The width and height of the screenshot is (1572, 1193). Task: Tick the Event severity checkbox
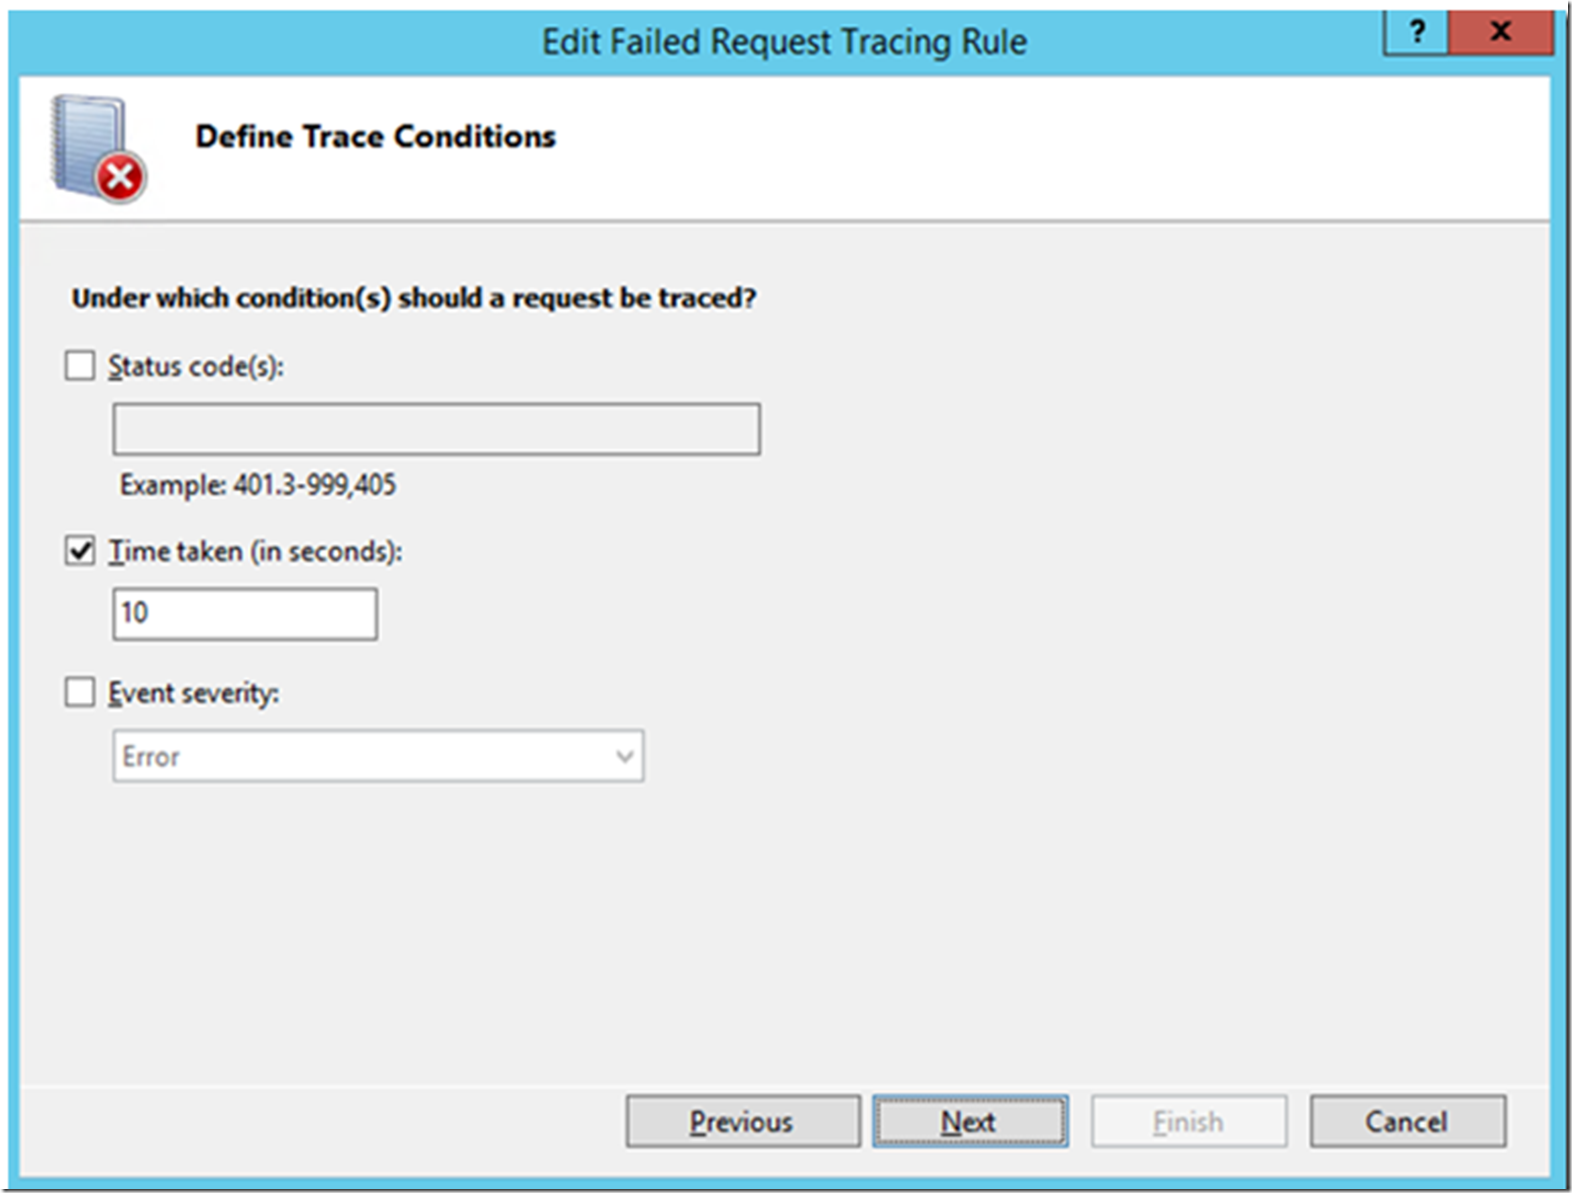click(80, 692)
